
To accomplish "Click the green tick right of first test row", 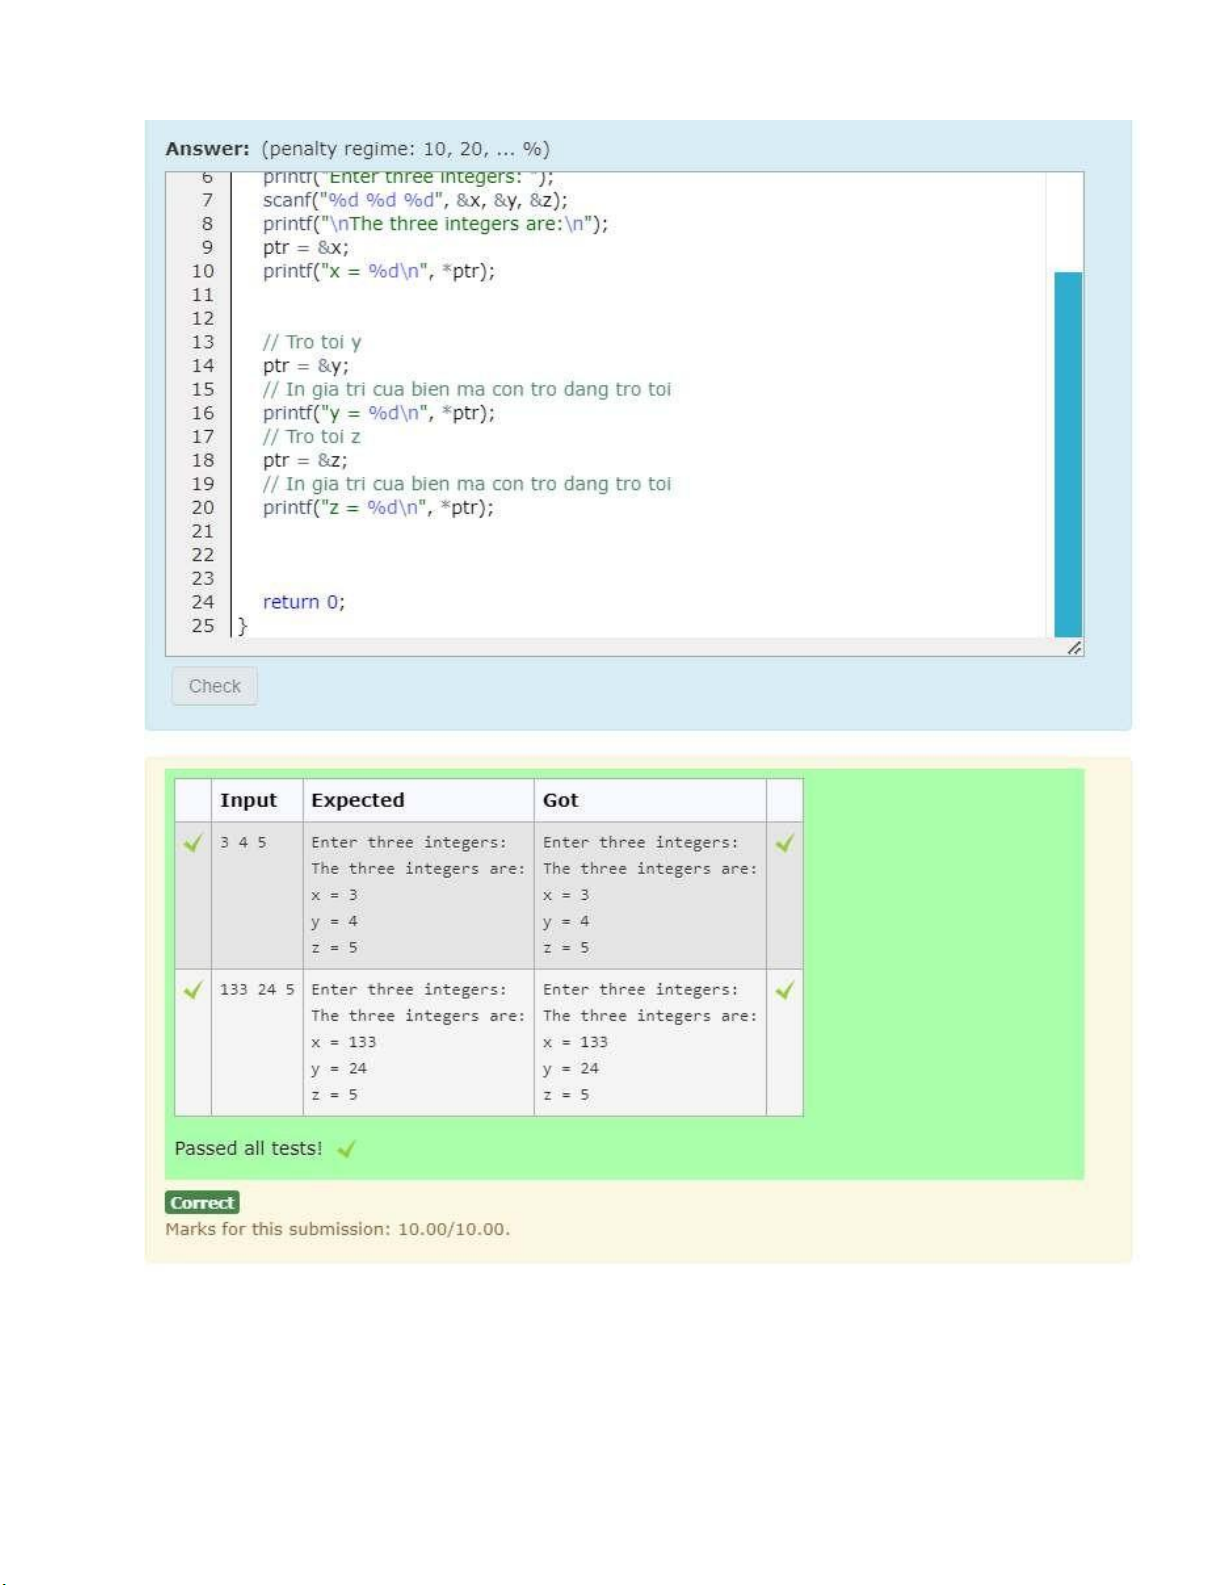I will [784, 843].
